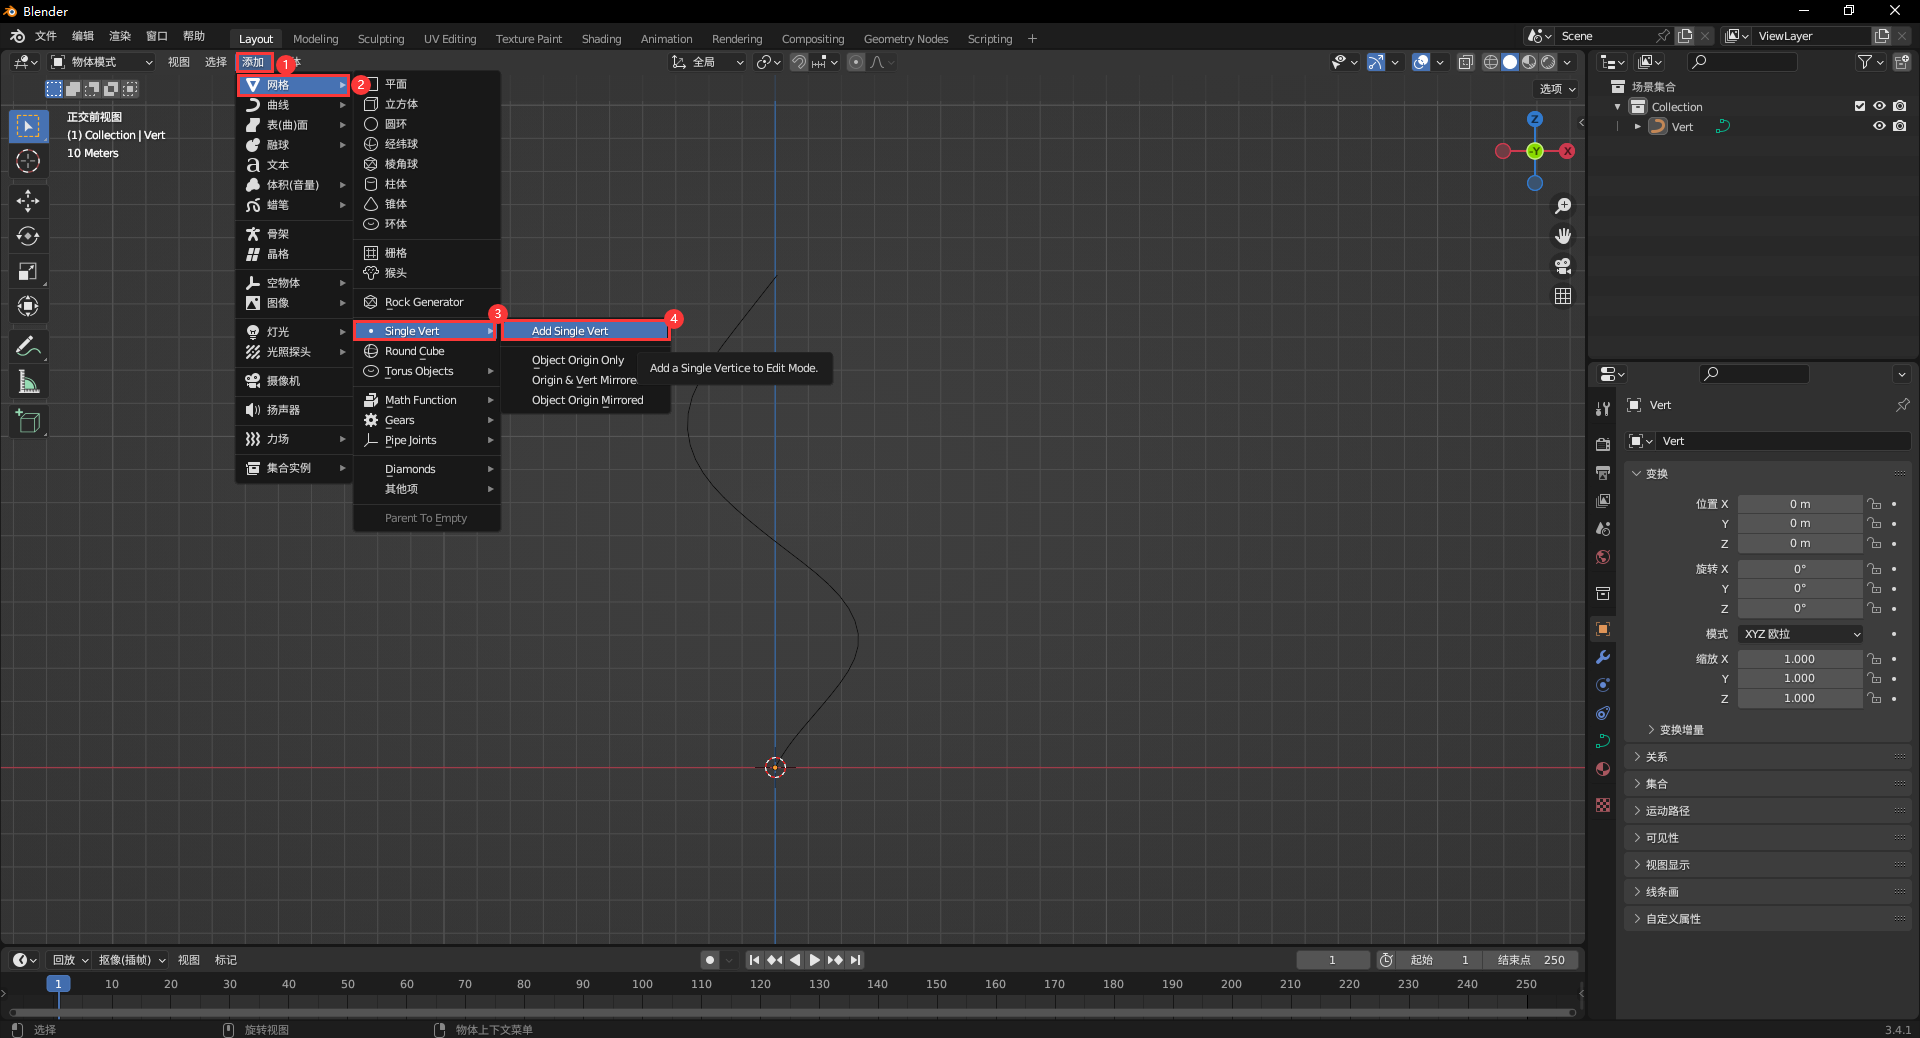Select the Cursor tool in the left toolbar
Image resolution: width=1920 pixels, height=1038 pixels.
click(x=28, y=162)
